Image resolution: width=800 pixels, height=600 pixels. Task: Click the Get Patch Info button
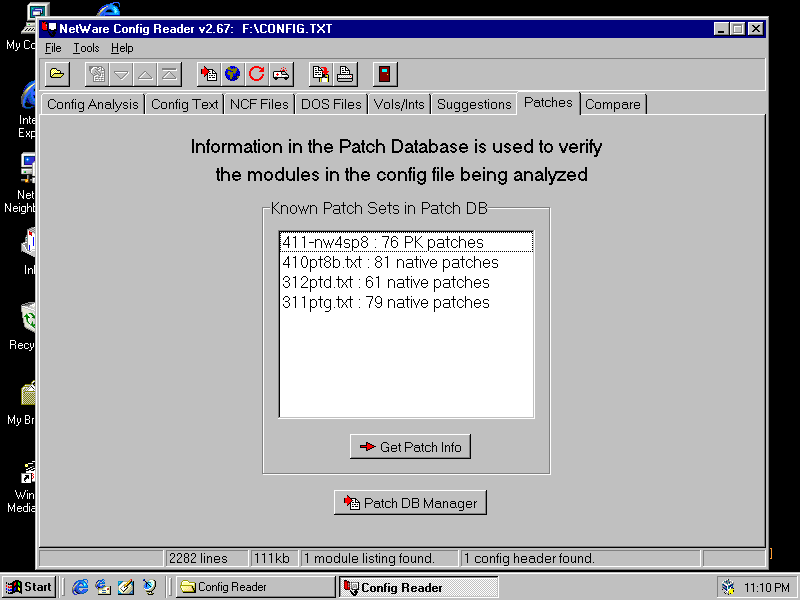click(410, 447)
